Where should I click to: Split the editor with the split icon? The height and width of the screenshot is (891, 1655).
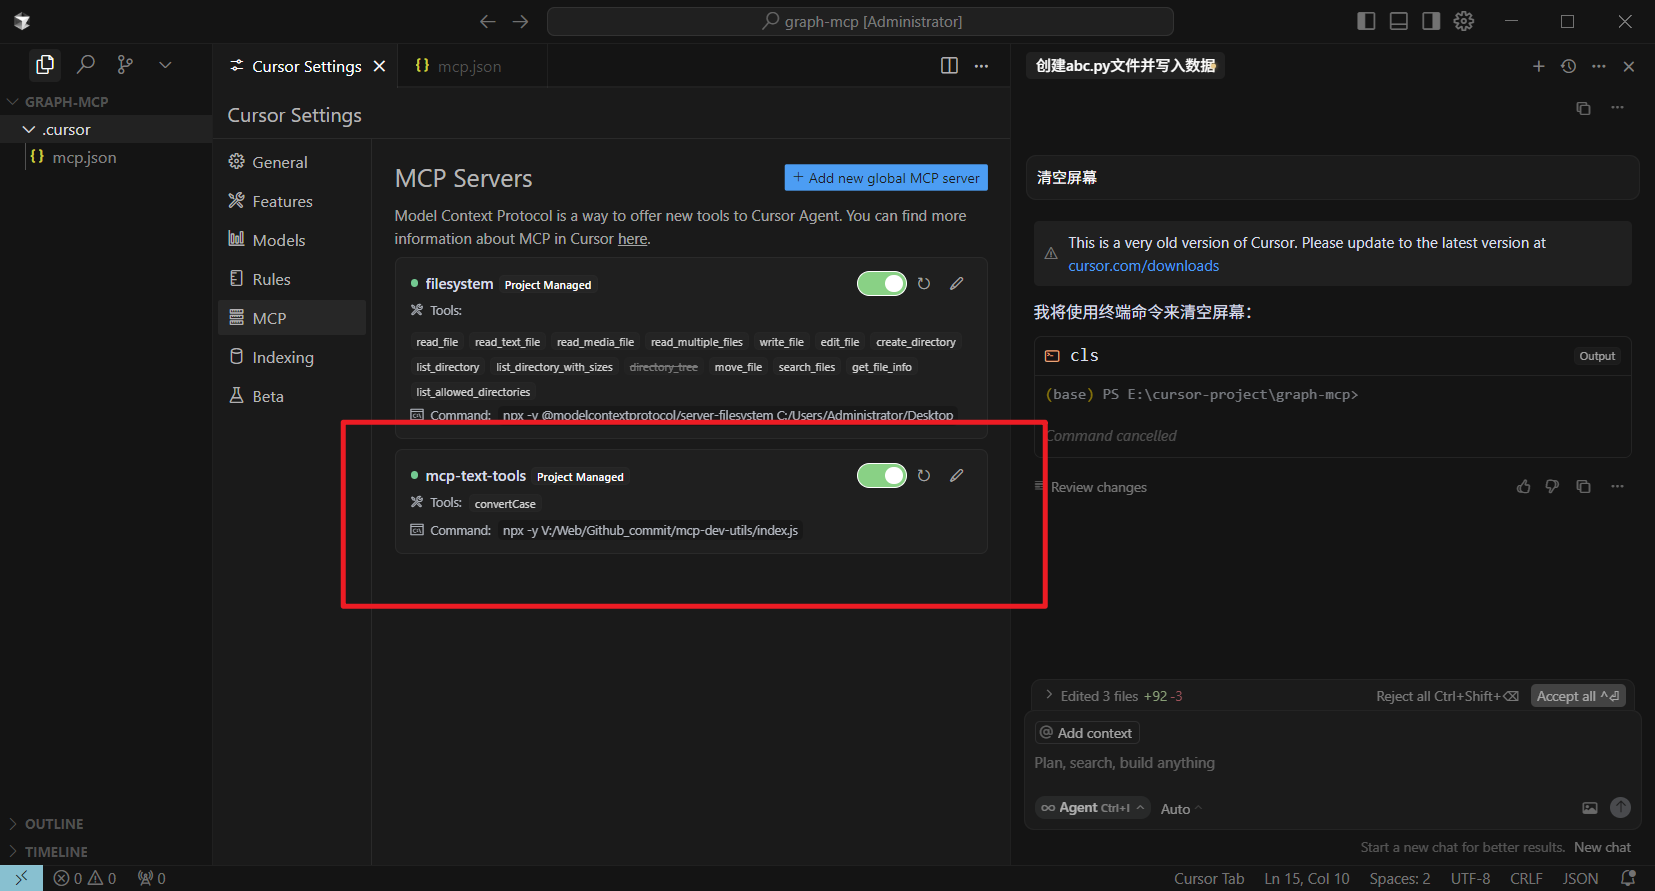pyautogui.click(x=949, y=66)
